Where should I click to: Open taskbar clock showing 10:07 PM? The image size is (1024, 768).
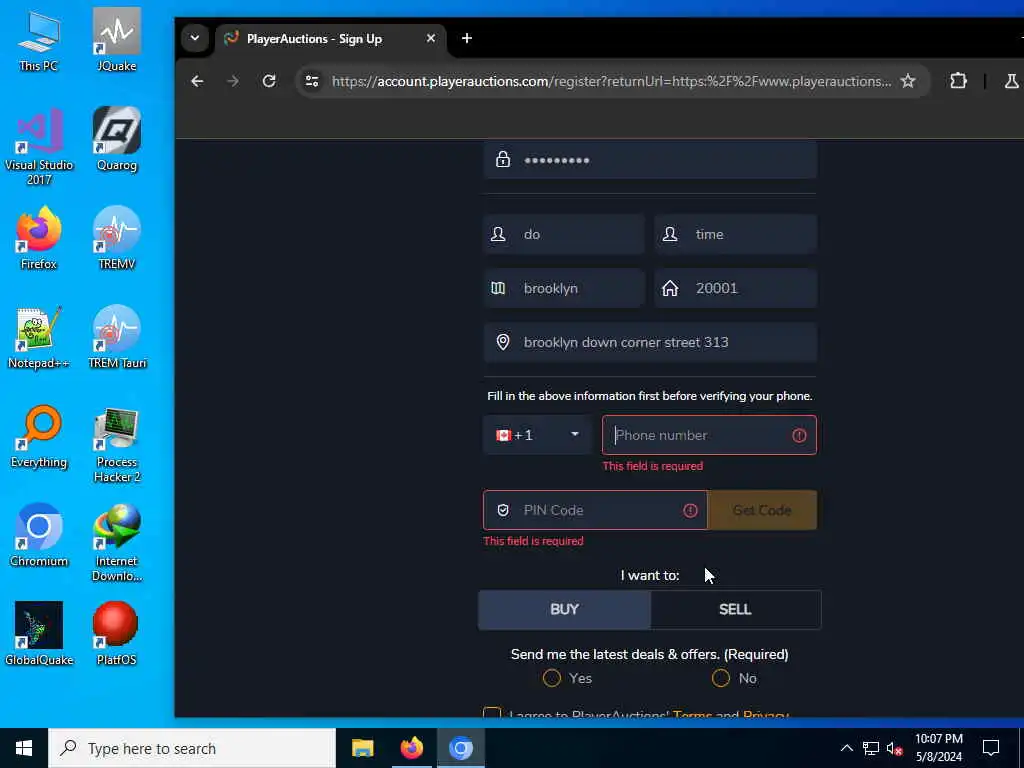[x=938, y=748]
